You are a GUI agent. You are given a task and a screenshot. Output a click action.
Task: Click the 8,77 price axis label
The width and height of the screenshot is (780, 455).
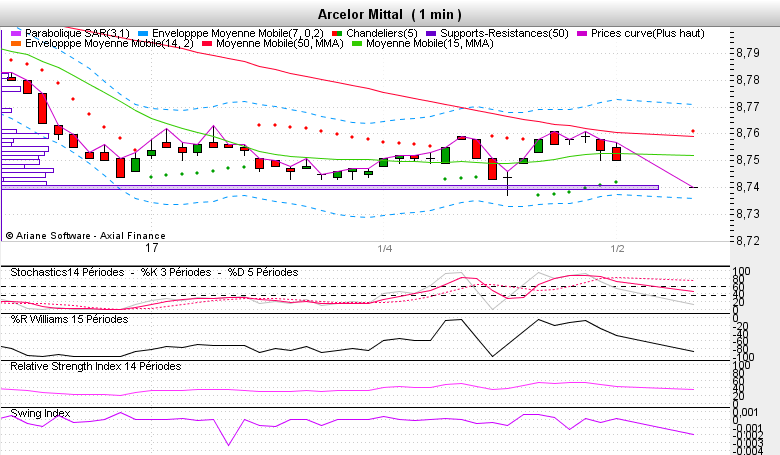coord(748,107)
